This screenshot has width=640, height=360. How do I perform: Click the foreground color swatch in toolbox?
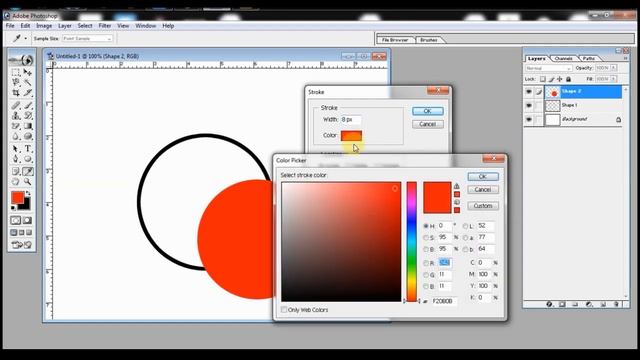(x=17, y=198)
